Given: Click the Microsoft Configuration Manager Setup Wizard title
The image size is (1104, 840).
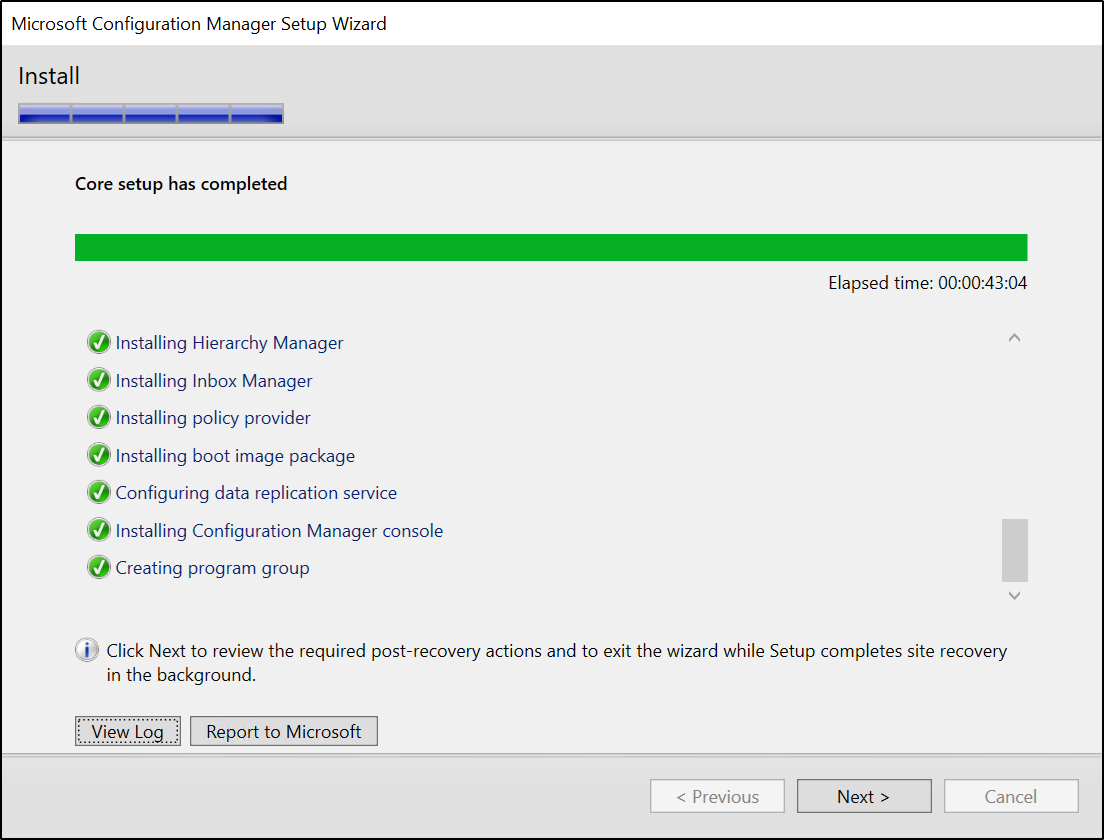Looking at the screenshot, I should tap(199, 24).
